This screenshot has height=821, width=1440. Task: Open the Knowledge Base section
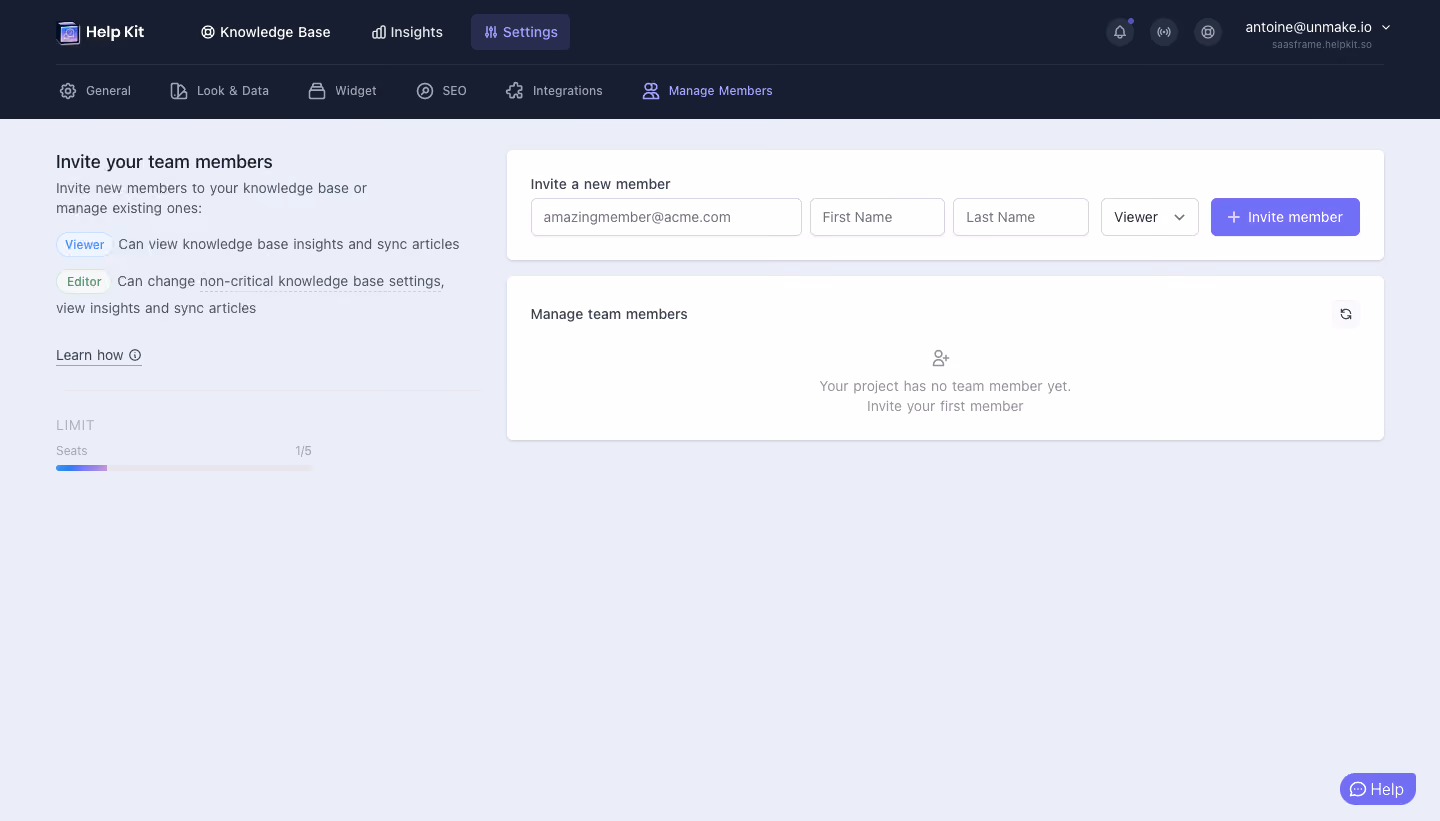pyautogui.click(x=265, y=32)
